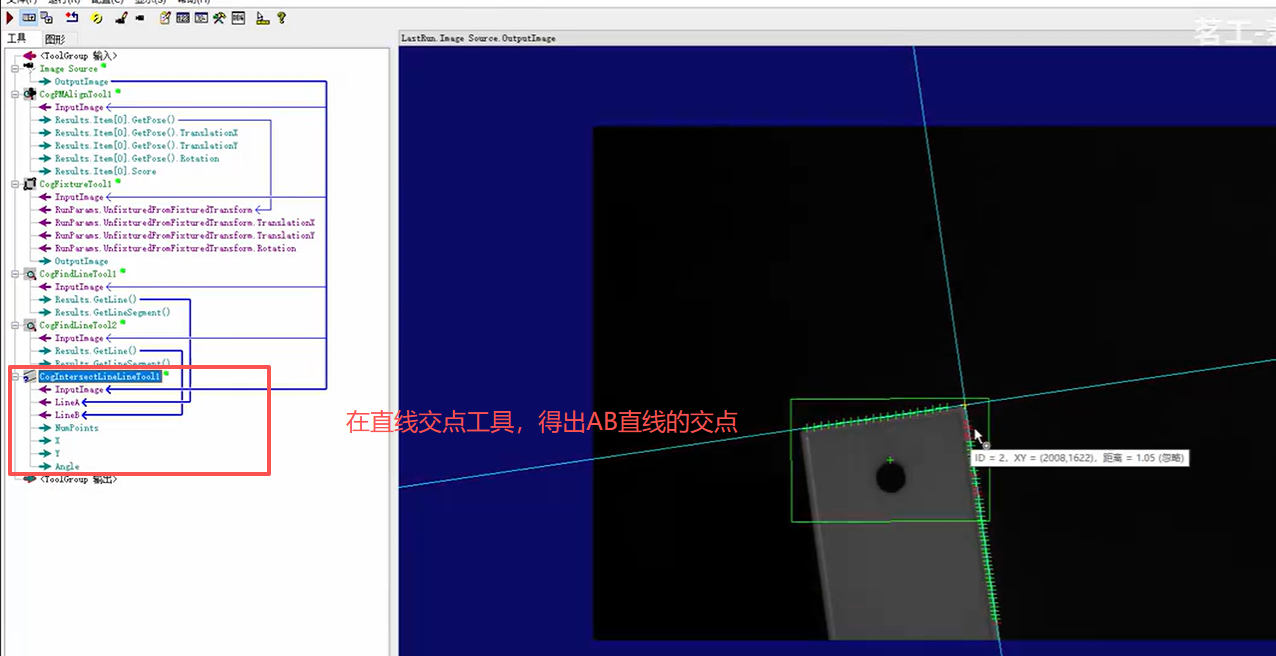The width and height of the screenshot is (1276, 656).
Task: Click the paintbrush script toolbar icon
Action: pyautogui.click(x=120, y=18)
